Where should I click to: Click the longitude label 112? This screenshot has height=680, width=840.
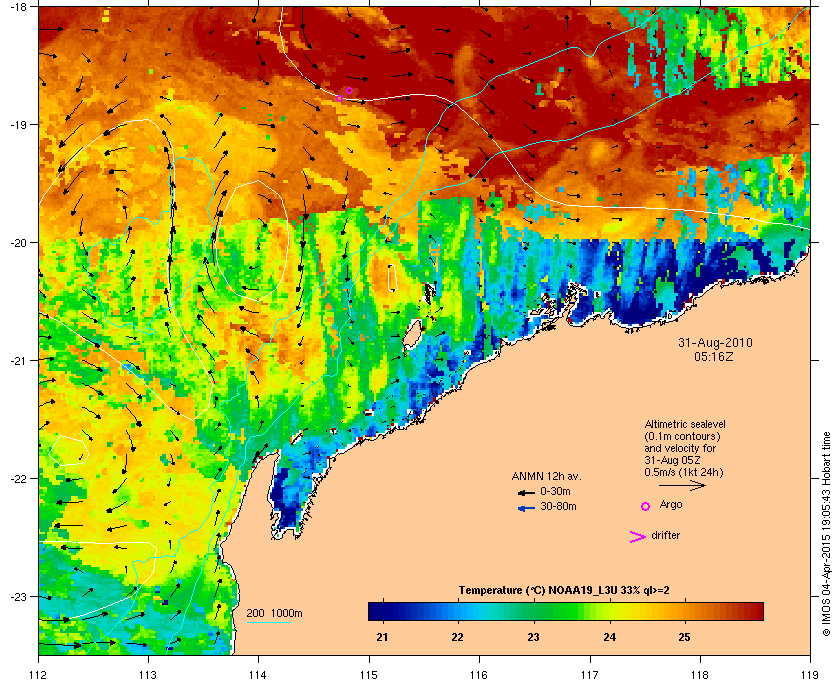[39, 674]
